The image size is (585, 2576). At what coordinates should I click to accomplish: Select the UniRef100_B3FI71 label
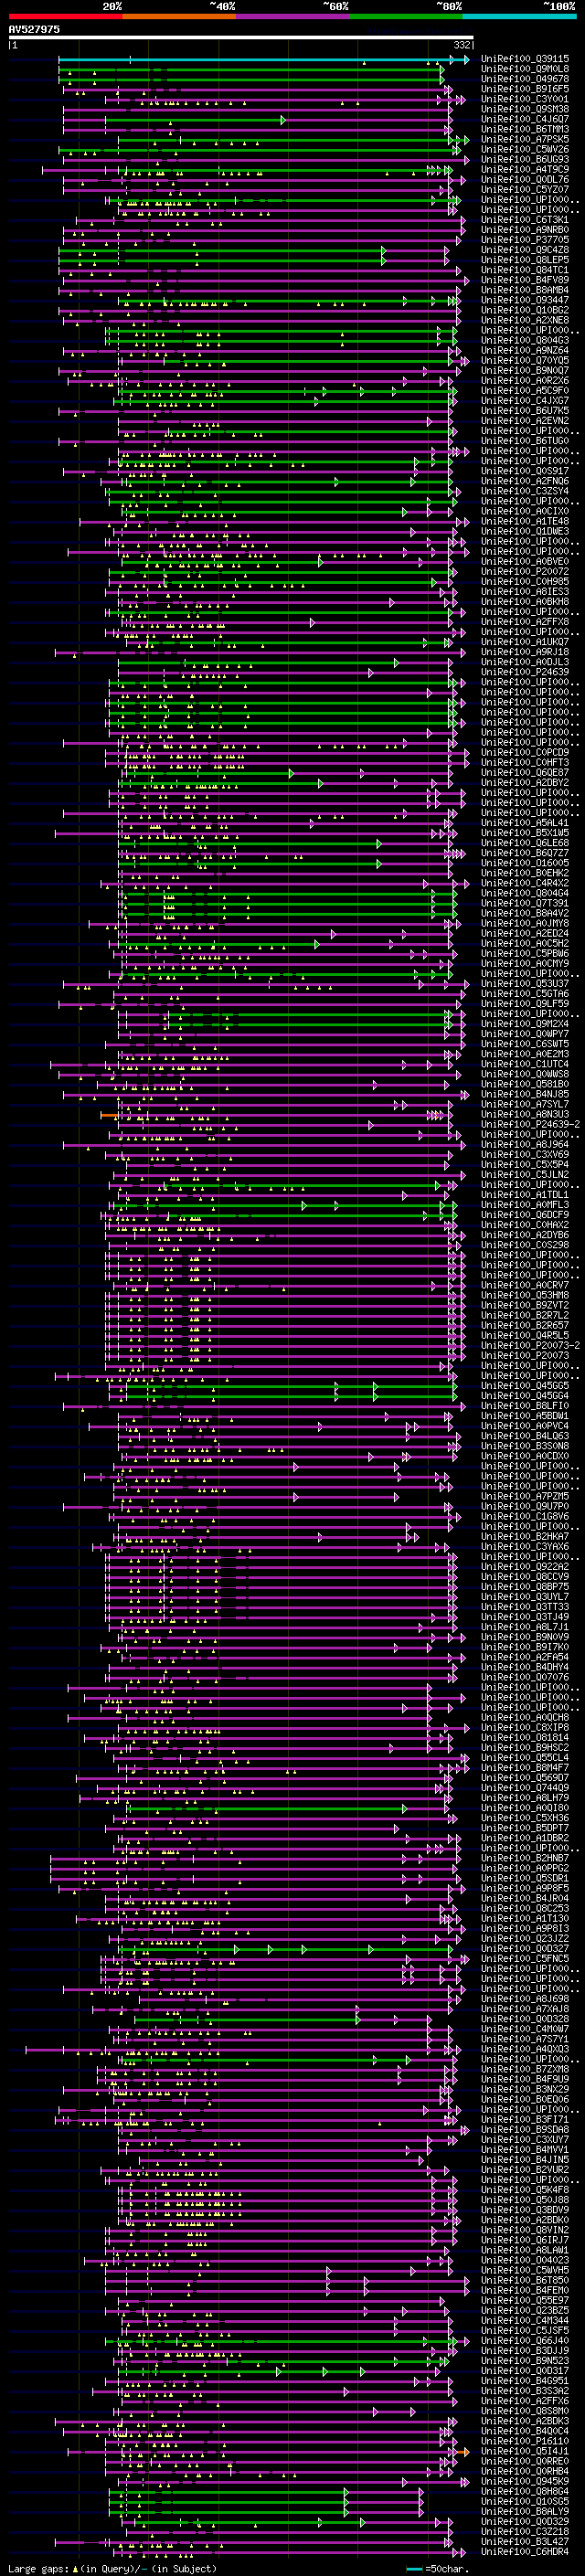(x=525, y=2119)
